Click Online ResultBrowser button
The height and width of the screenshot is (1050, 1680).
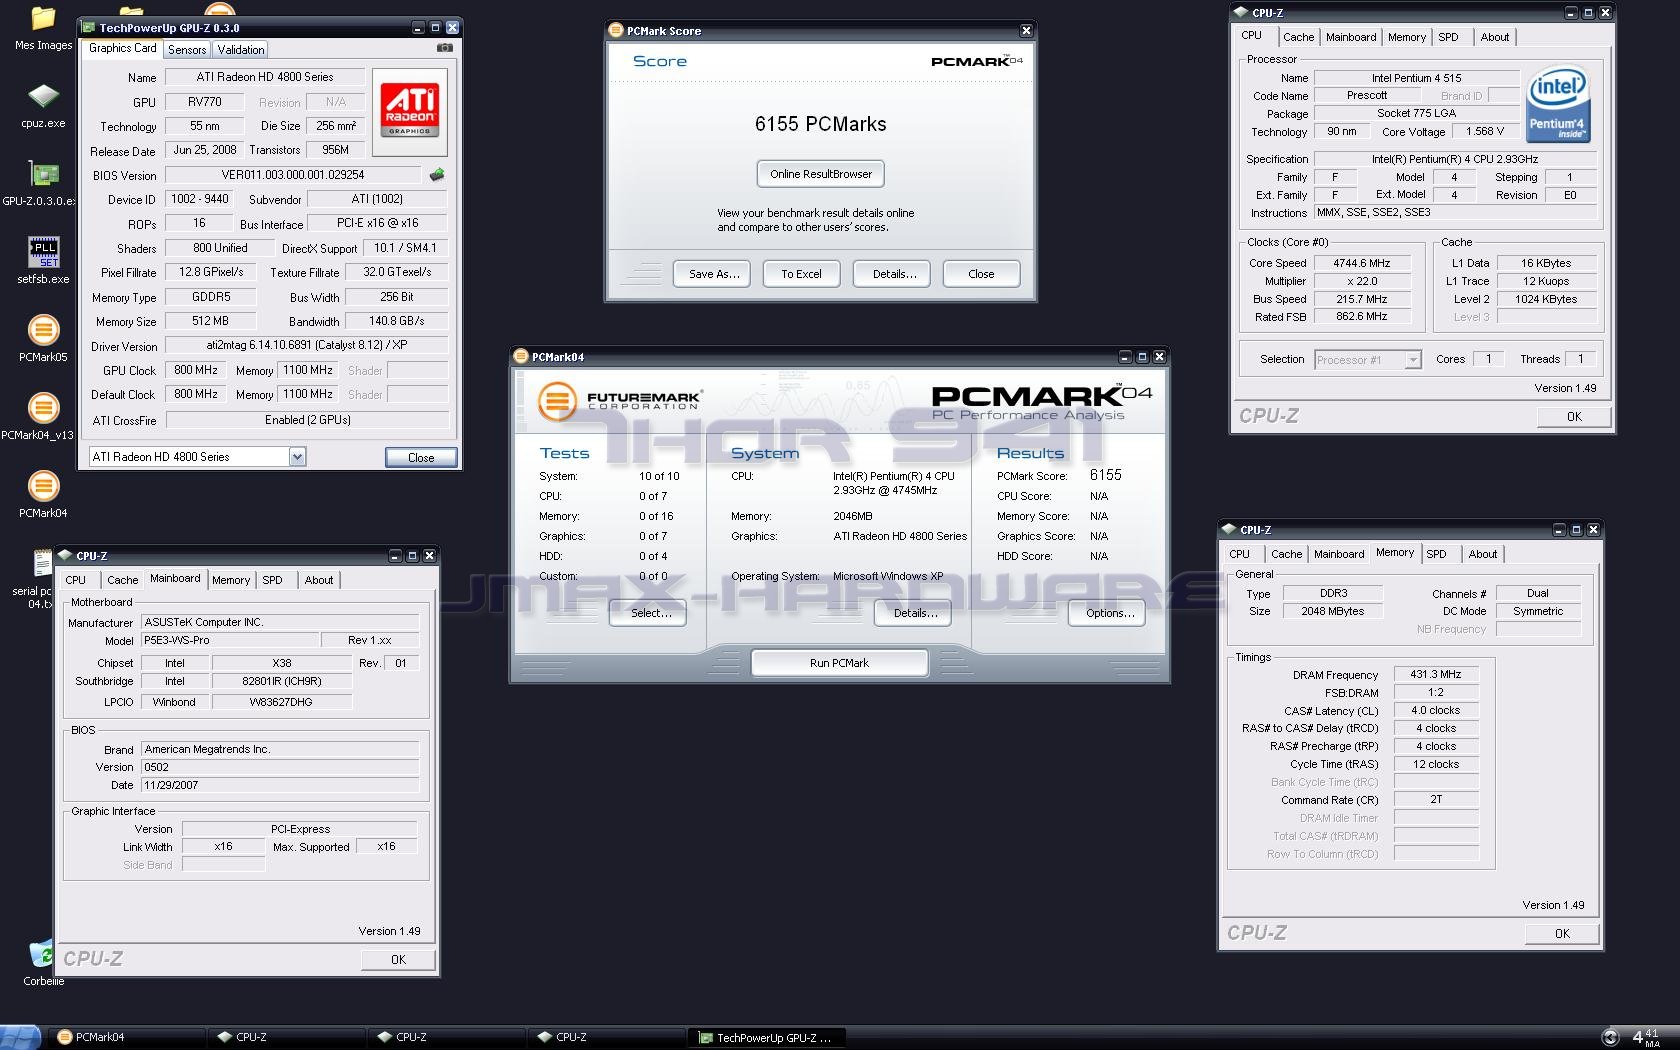tap(820, 174)
